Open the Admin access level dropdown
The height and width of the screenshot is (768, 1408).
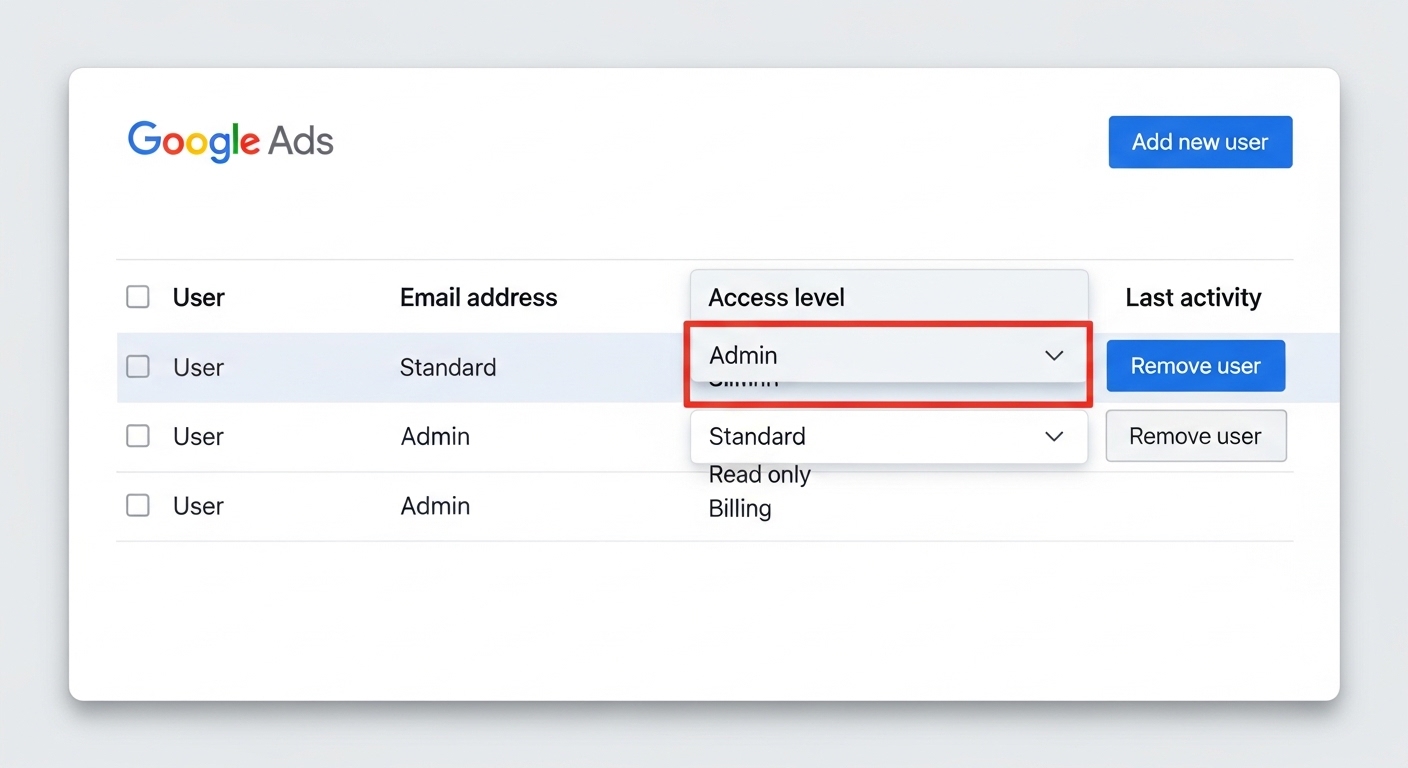coord(888,356)
